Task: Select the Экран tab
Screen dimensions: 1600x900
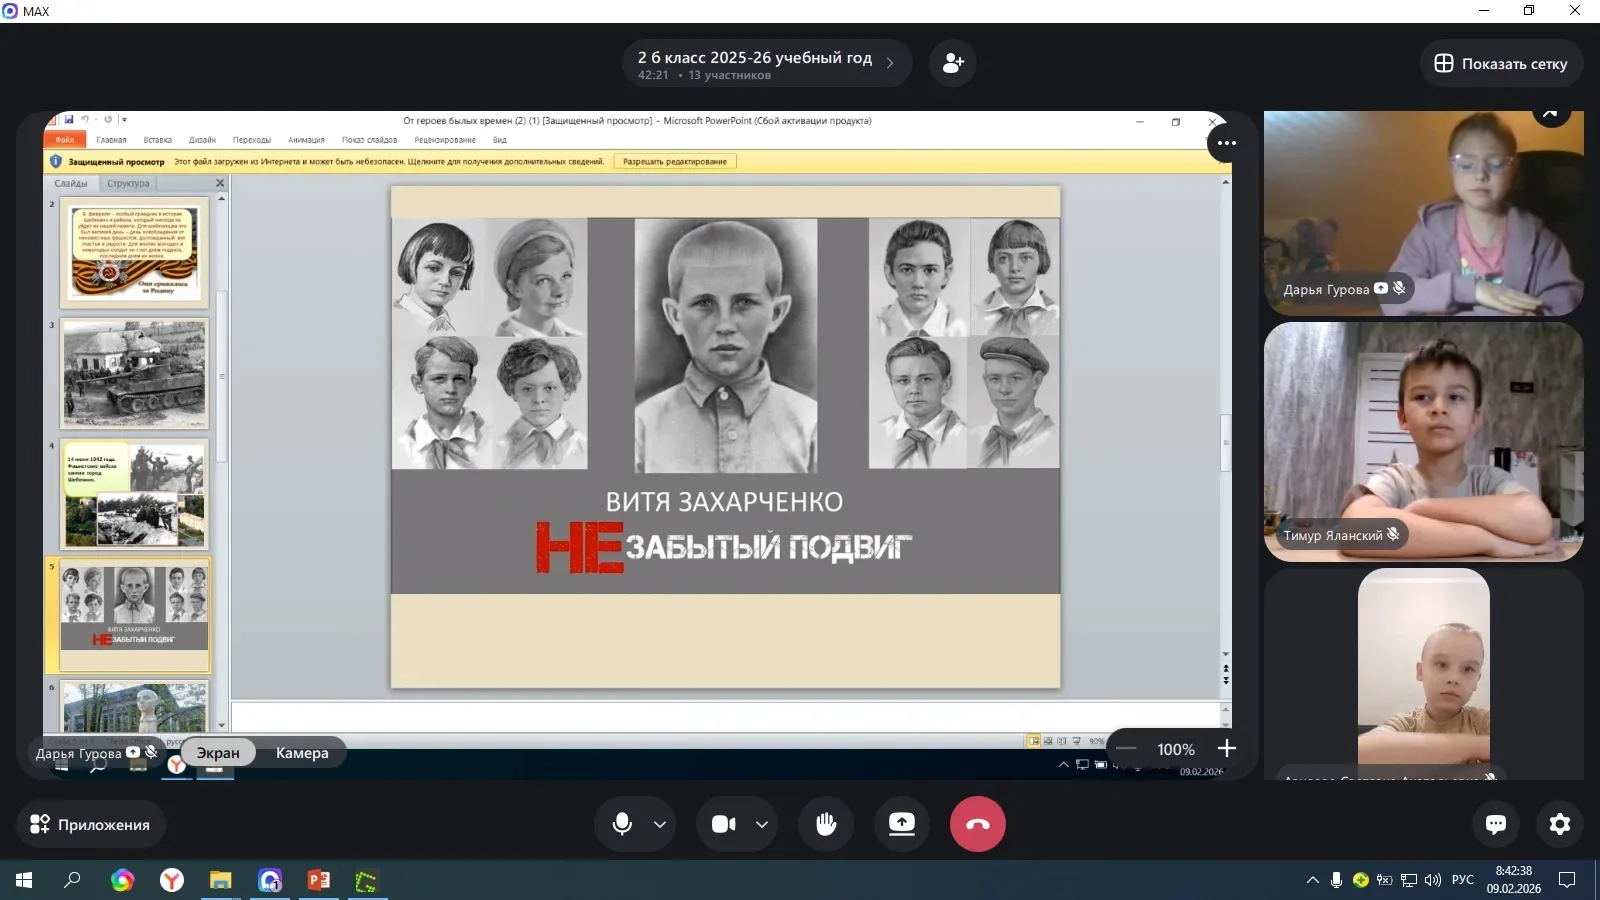Action: (218, 753)
